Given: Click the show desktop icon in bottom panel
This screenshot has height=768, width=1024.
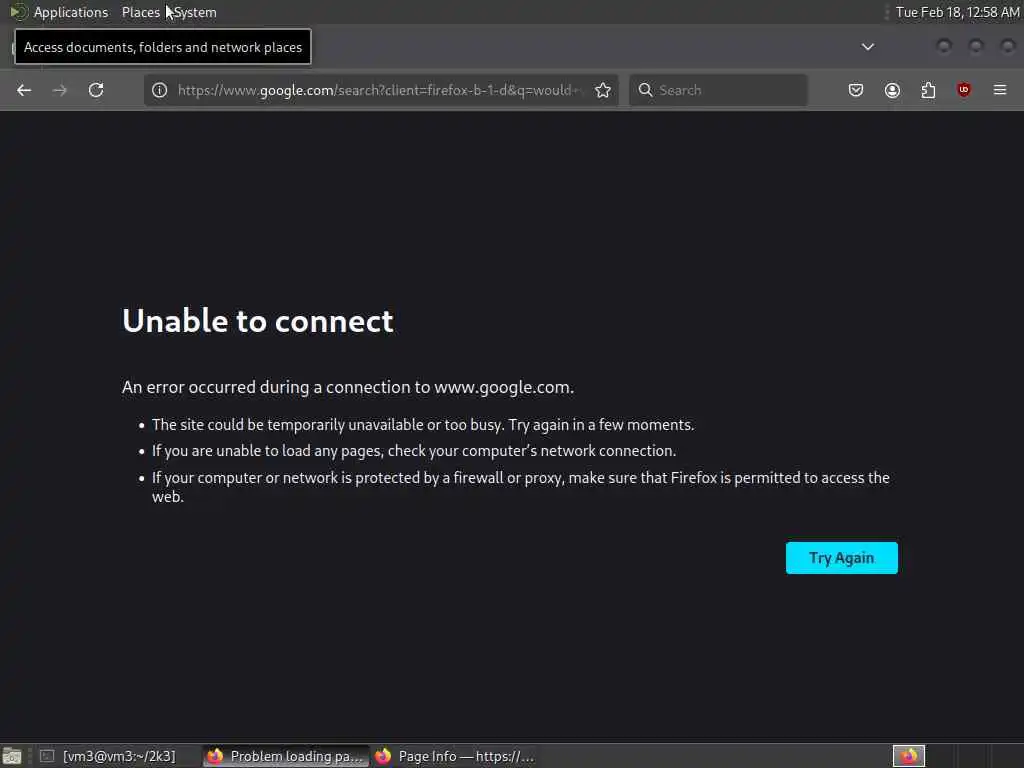Looking at the screenshot, I should click(12, 756).
